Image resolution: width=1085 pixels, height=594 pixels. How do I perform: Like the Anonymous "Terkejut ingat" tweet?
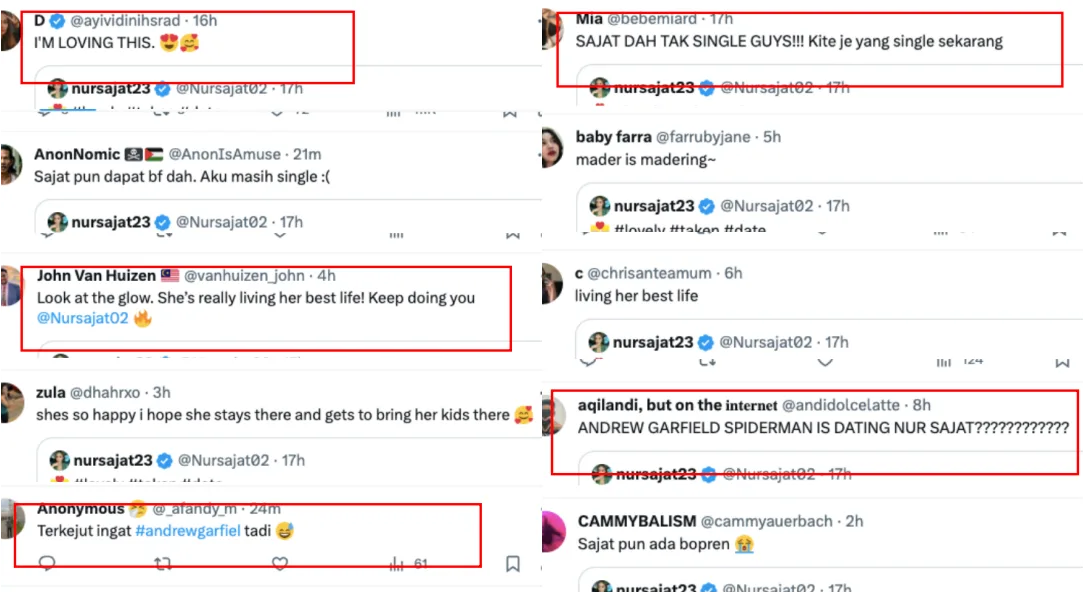[x=280, y=564]
